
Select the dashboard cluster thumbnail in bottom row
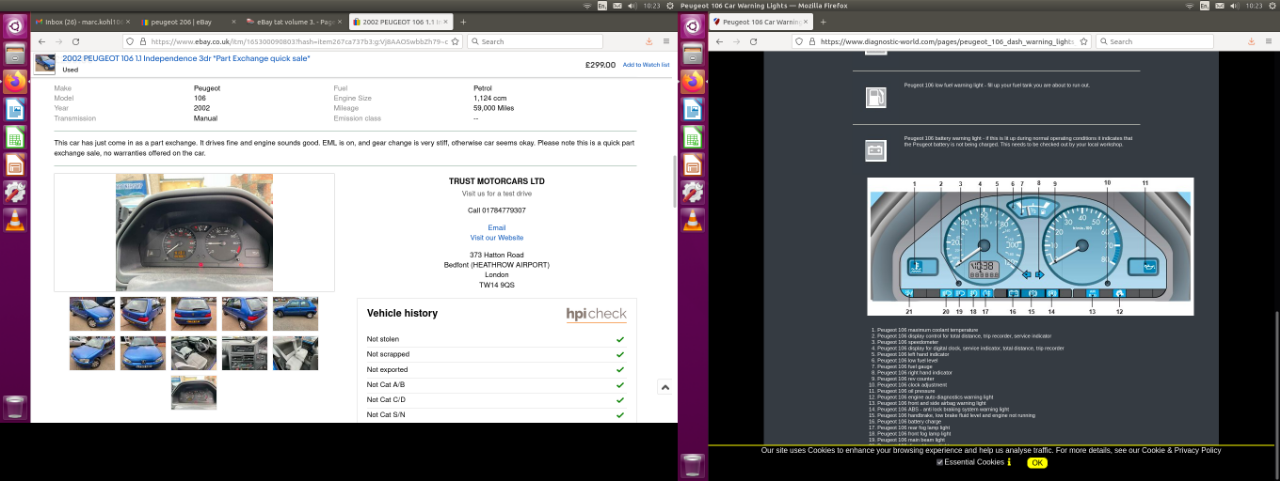[194, 392]
